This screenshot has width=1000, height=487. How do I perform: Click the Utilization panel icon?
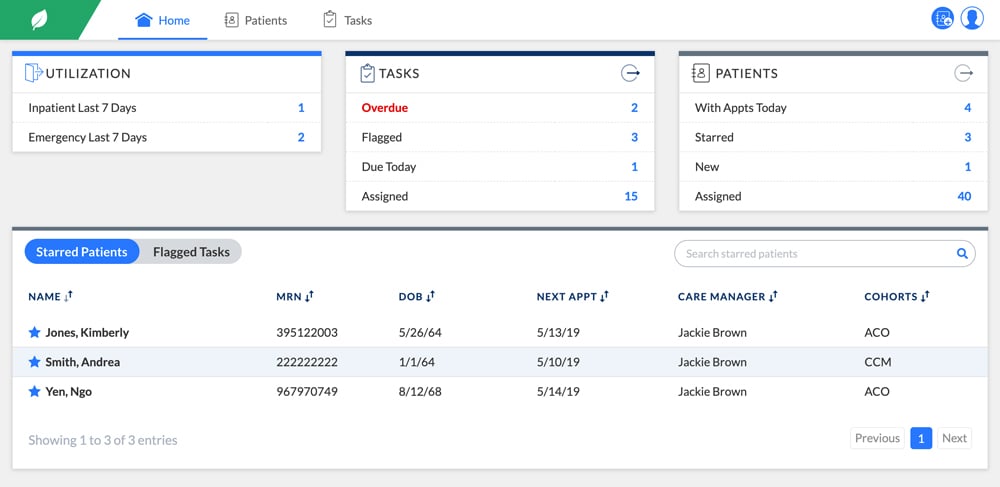(34, 73)
